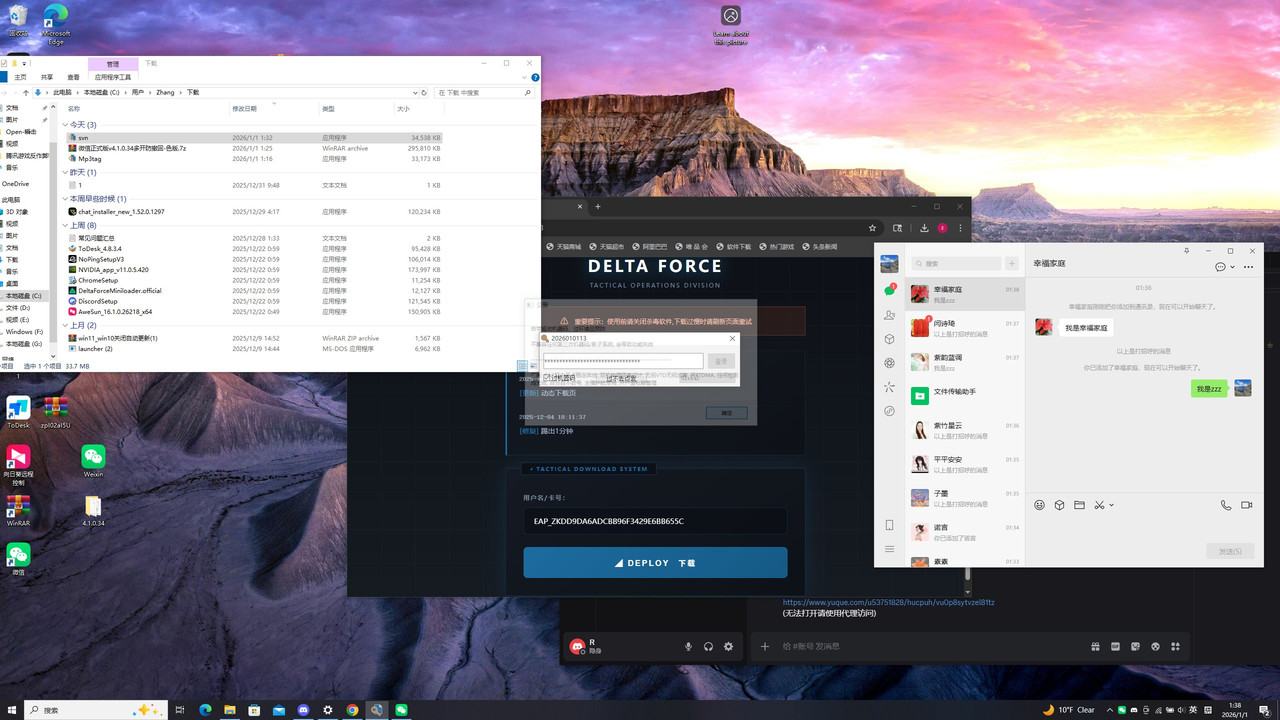Screen dimensions: 1280x720
Task: Open the 天猫商城 bookmark in Chrome
Action: coord(564,247)
